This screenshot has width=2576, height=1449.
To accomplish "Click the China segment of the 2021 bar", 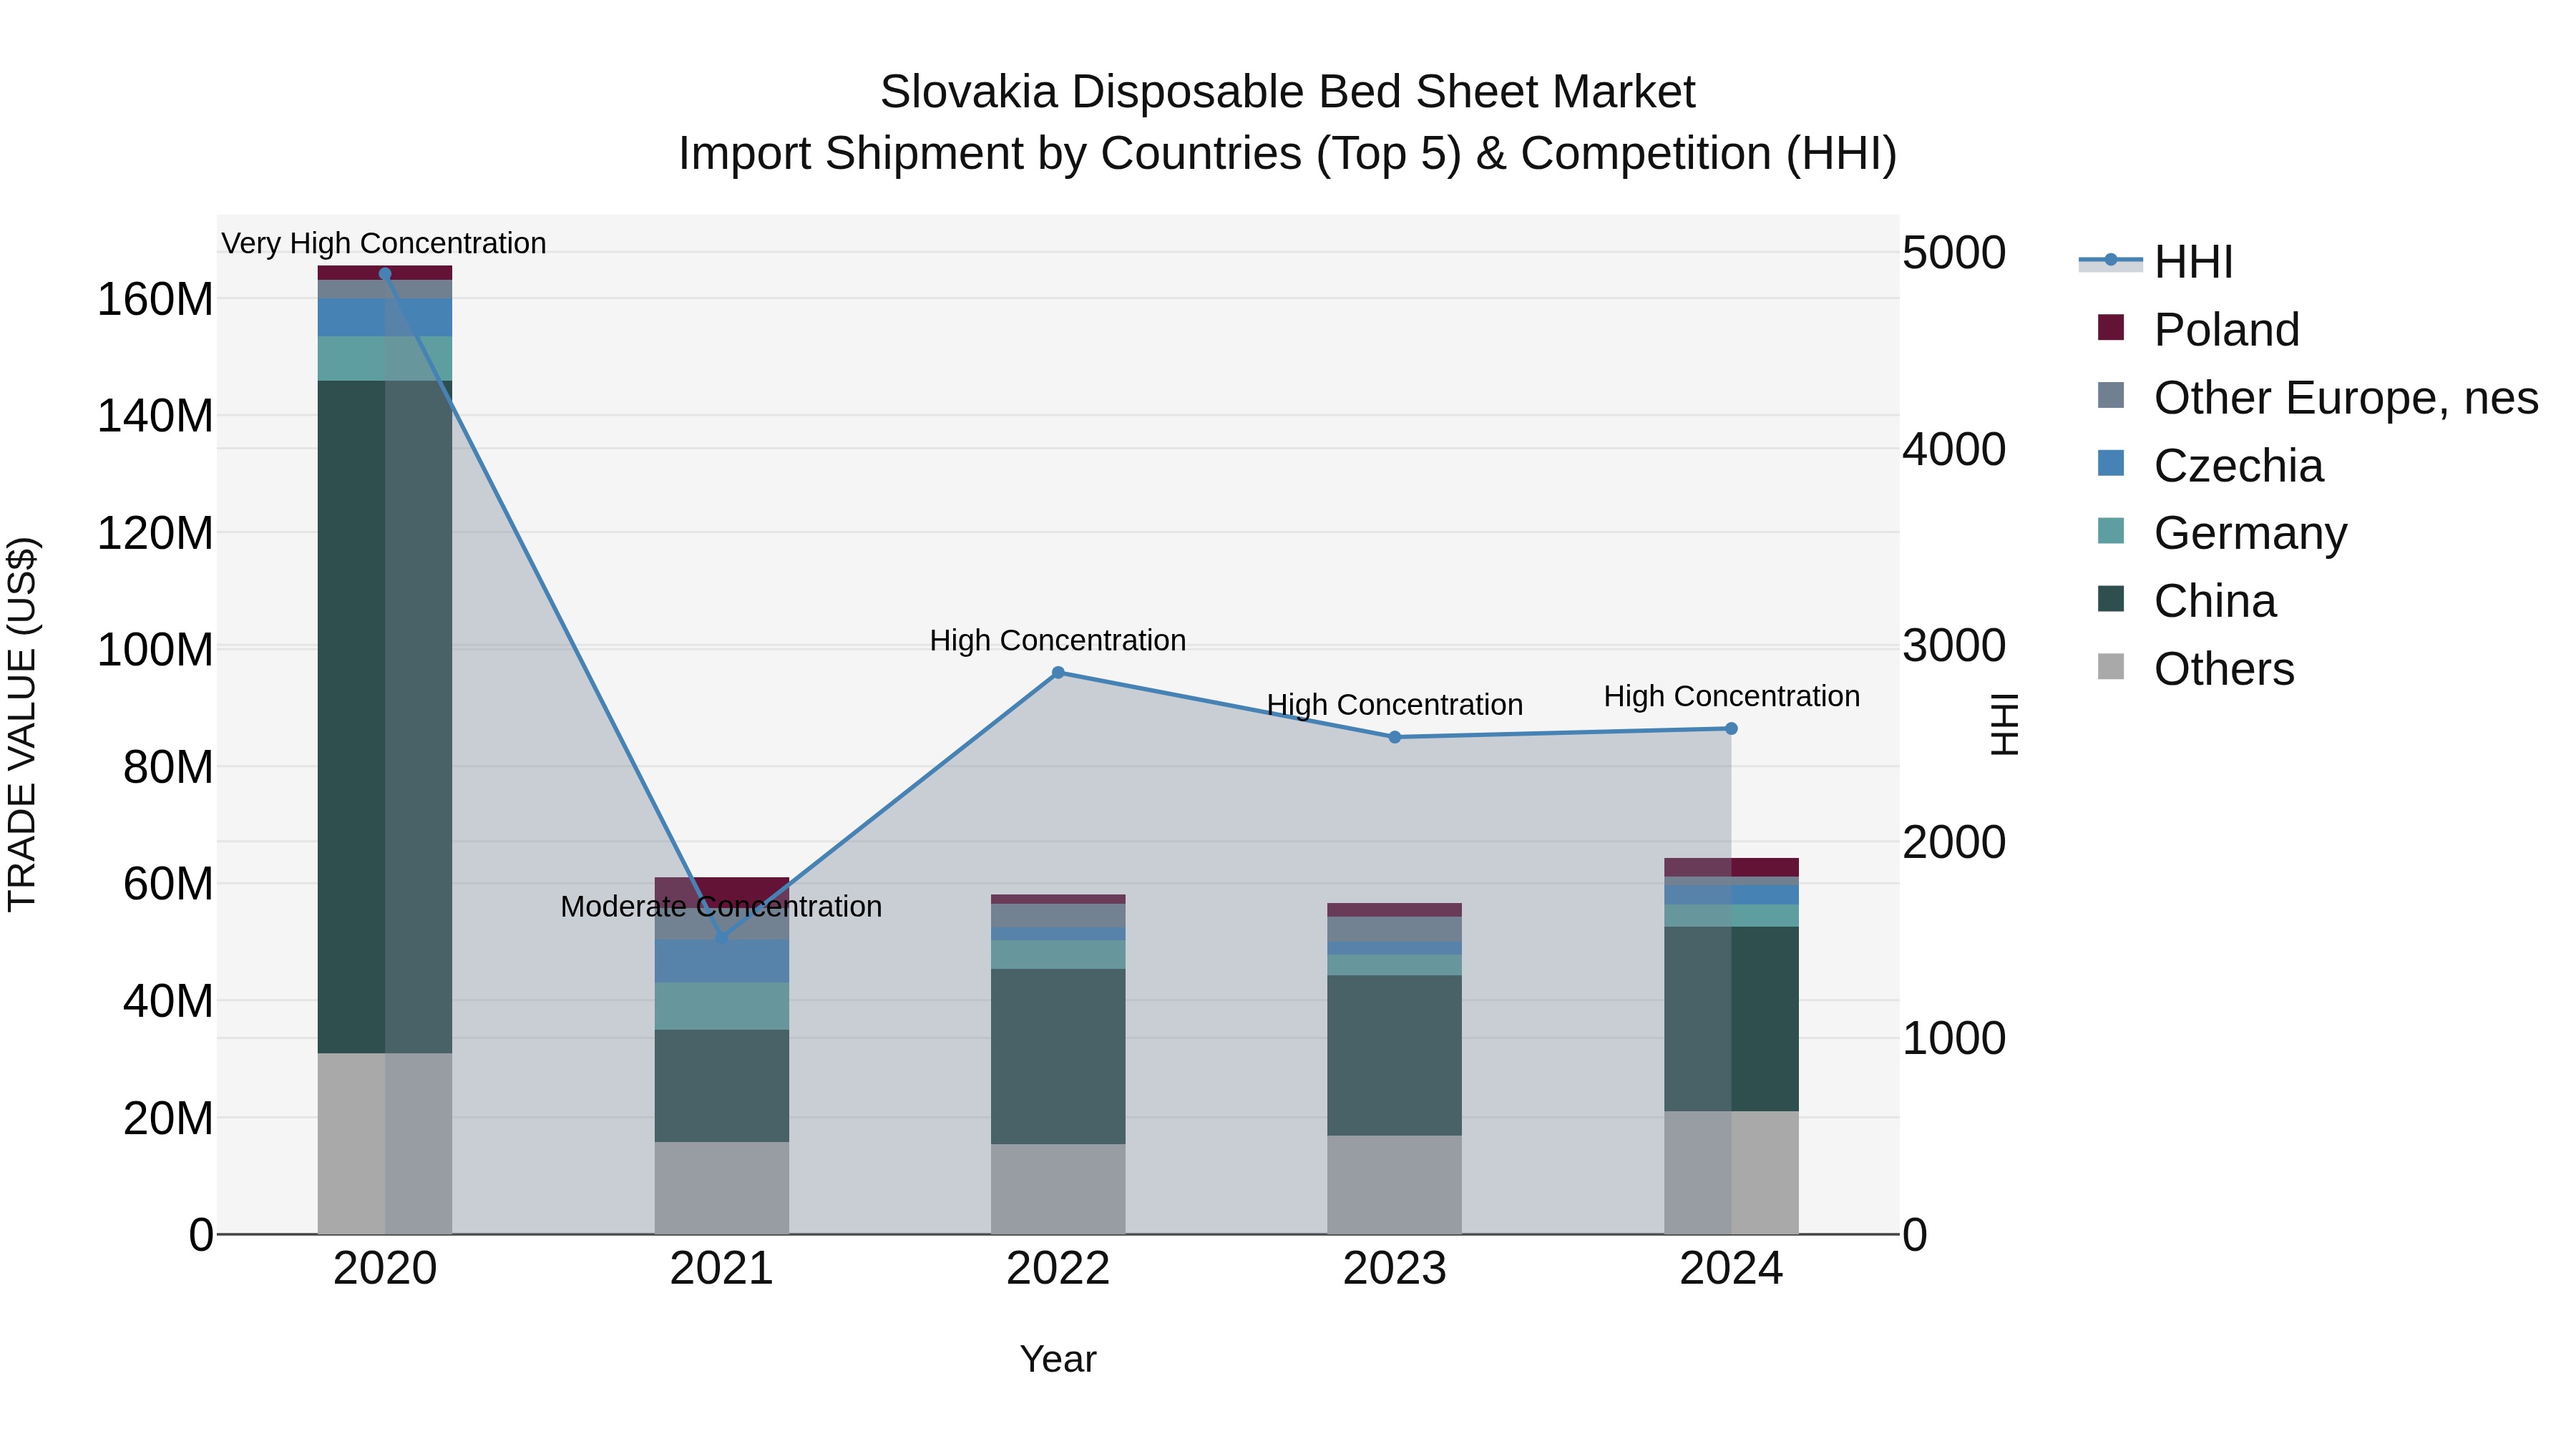I will [722, 1086].
